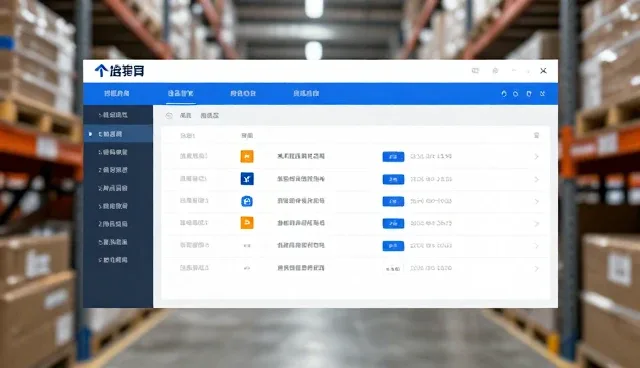Click the orange app icon in the fourth row
640x368 pixels.
point(247,223)
